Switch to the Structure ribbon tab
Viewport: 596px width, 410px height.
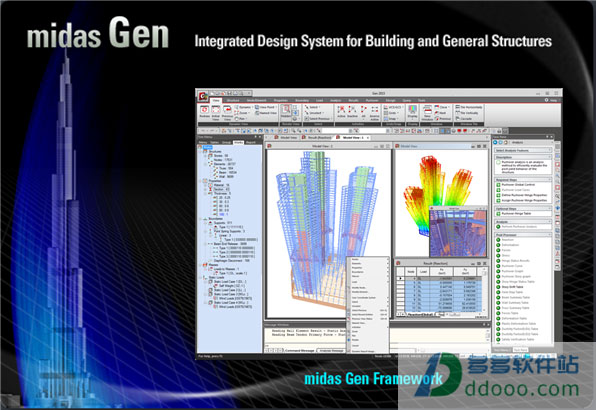pos(233,100)
